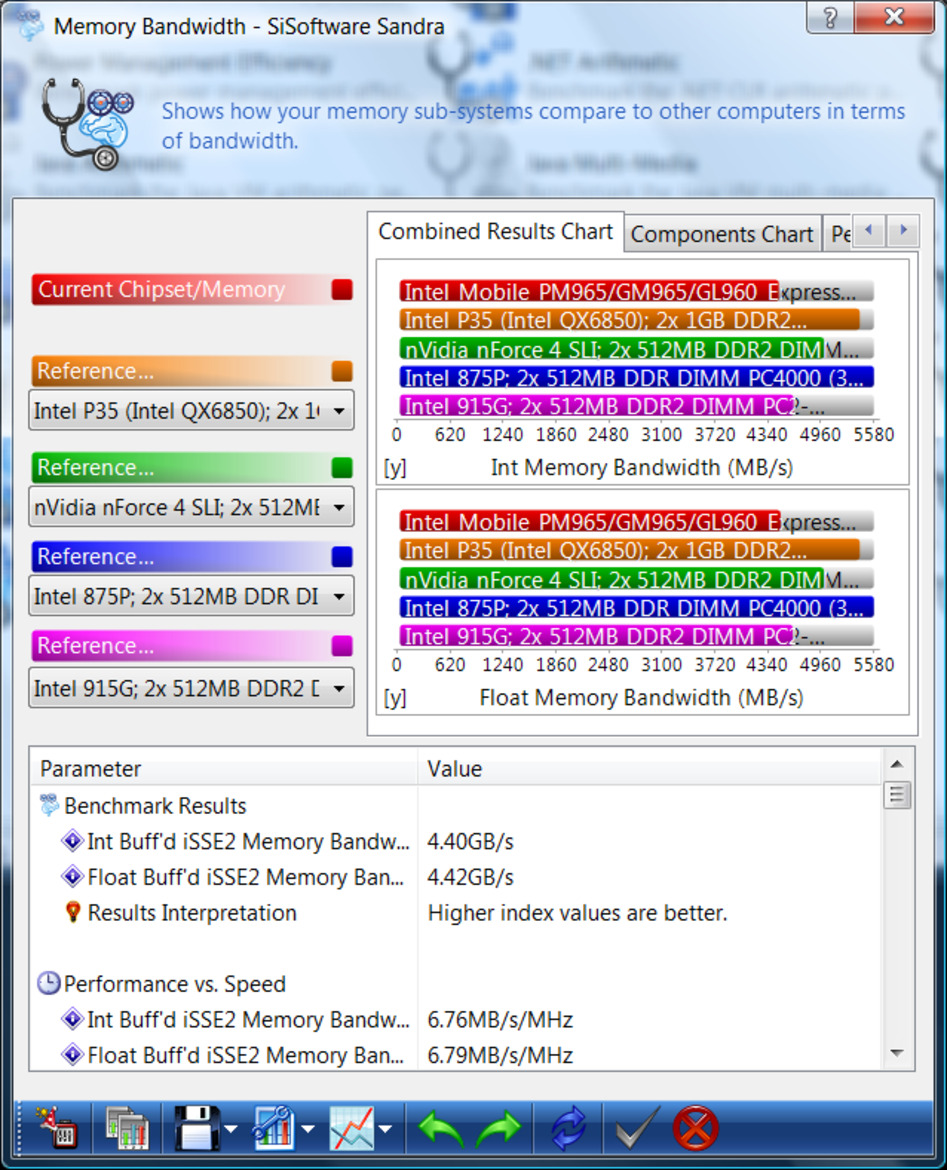Open the graph view toolbar icon

click(x=352, y=1127)
